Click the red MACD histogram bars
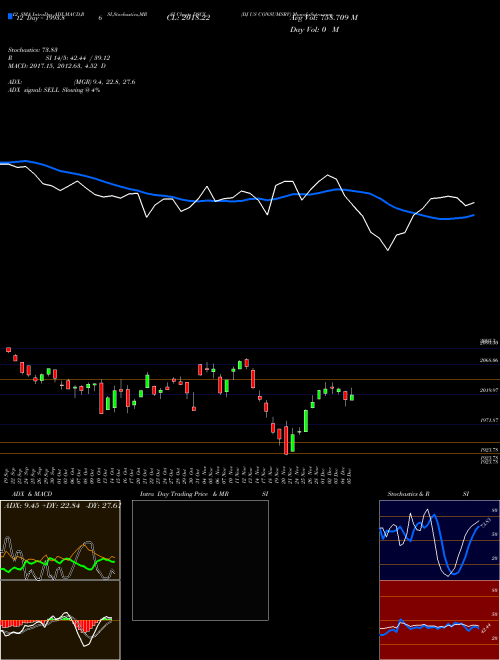 86,625
